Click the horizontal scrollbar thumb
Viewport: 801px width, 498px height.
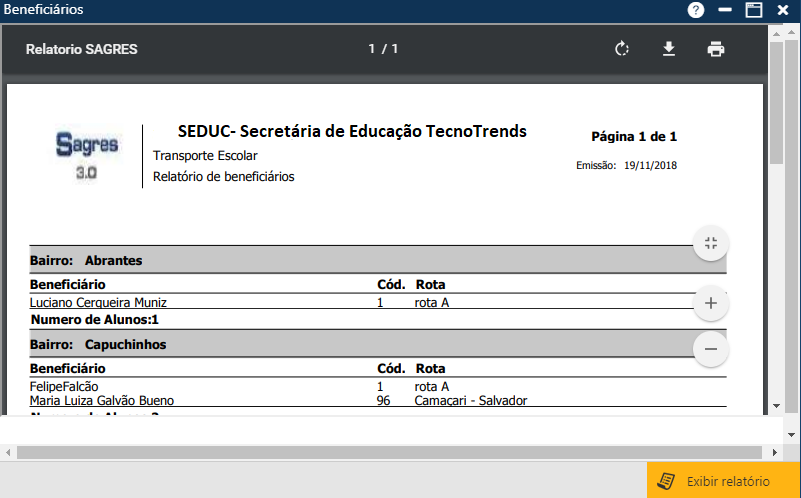coord(389,453)
